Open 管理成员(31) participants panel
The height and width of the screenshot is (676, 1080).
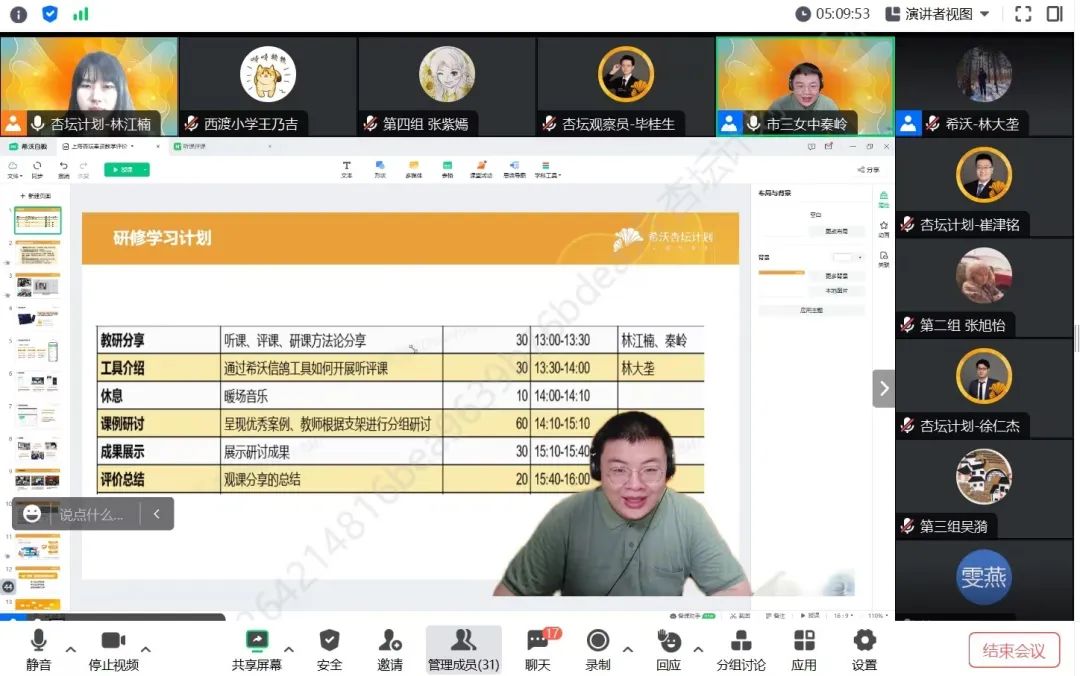tap(464, 650)
